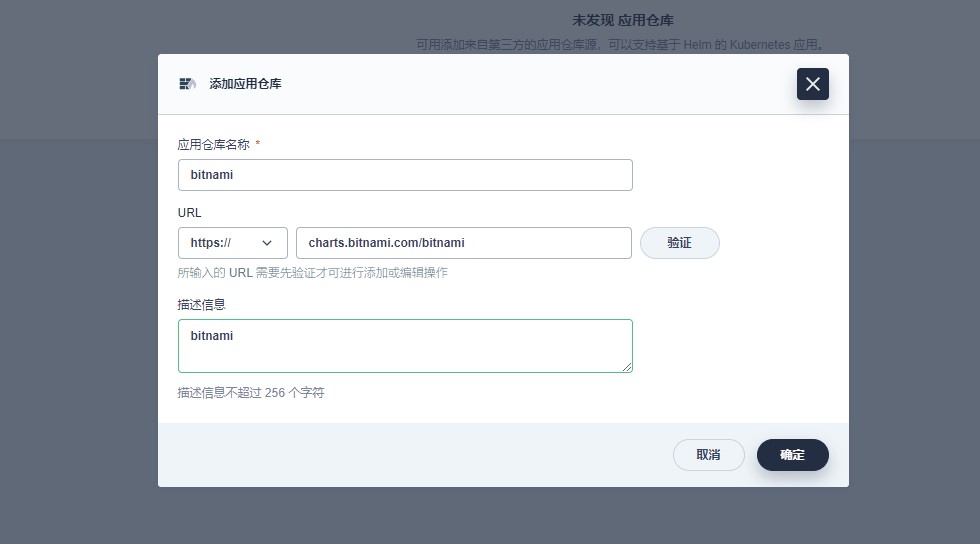Click the 添加应用仓库 dialog title

(245, 84)
